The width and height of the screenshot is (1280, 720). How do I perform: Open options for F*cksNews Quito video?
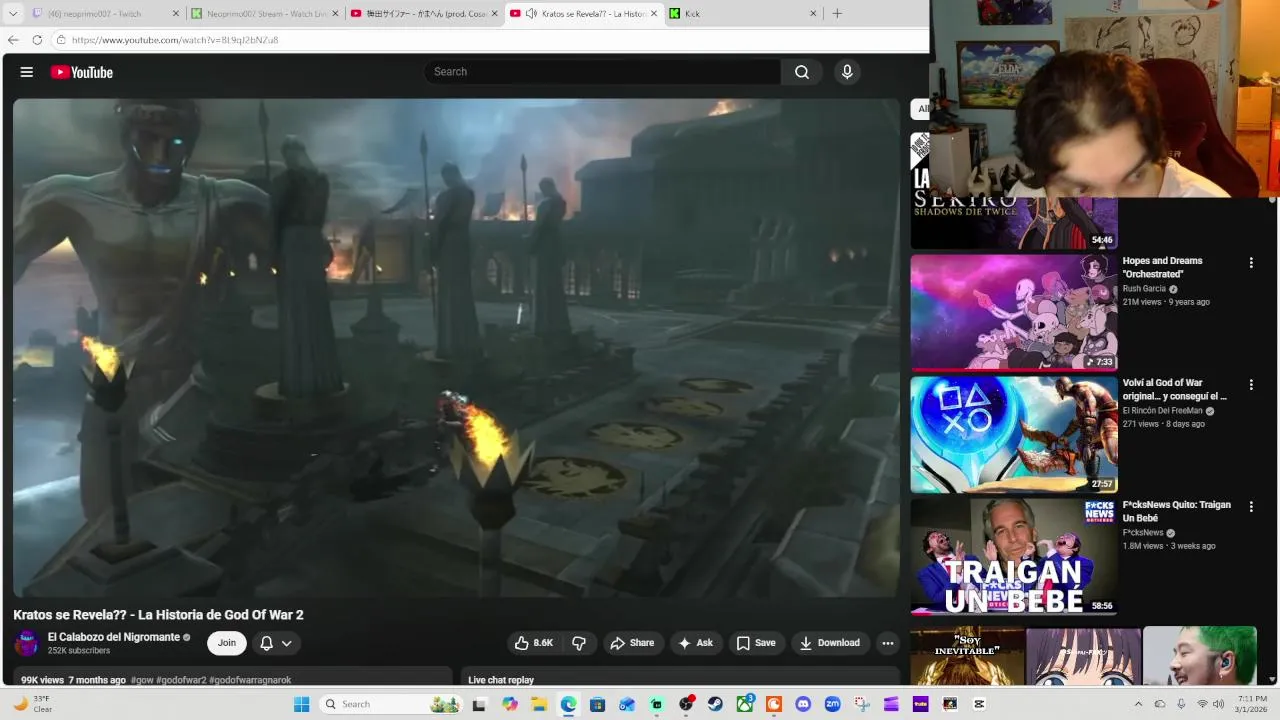[1251, 507]
